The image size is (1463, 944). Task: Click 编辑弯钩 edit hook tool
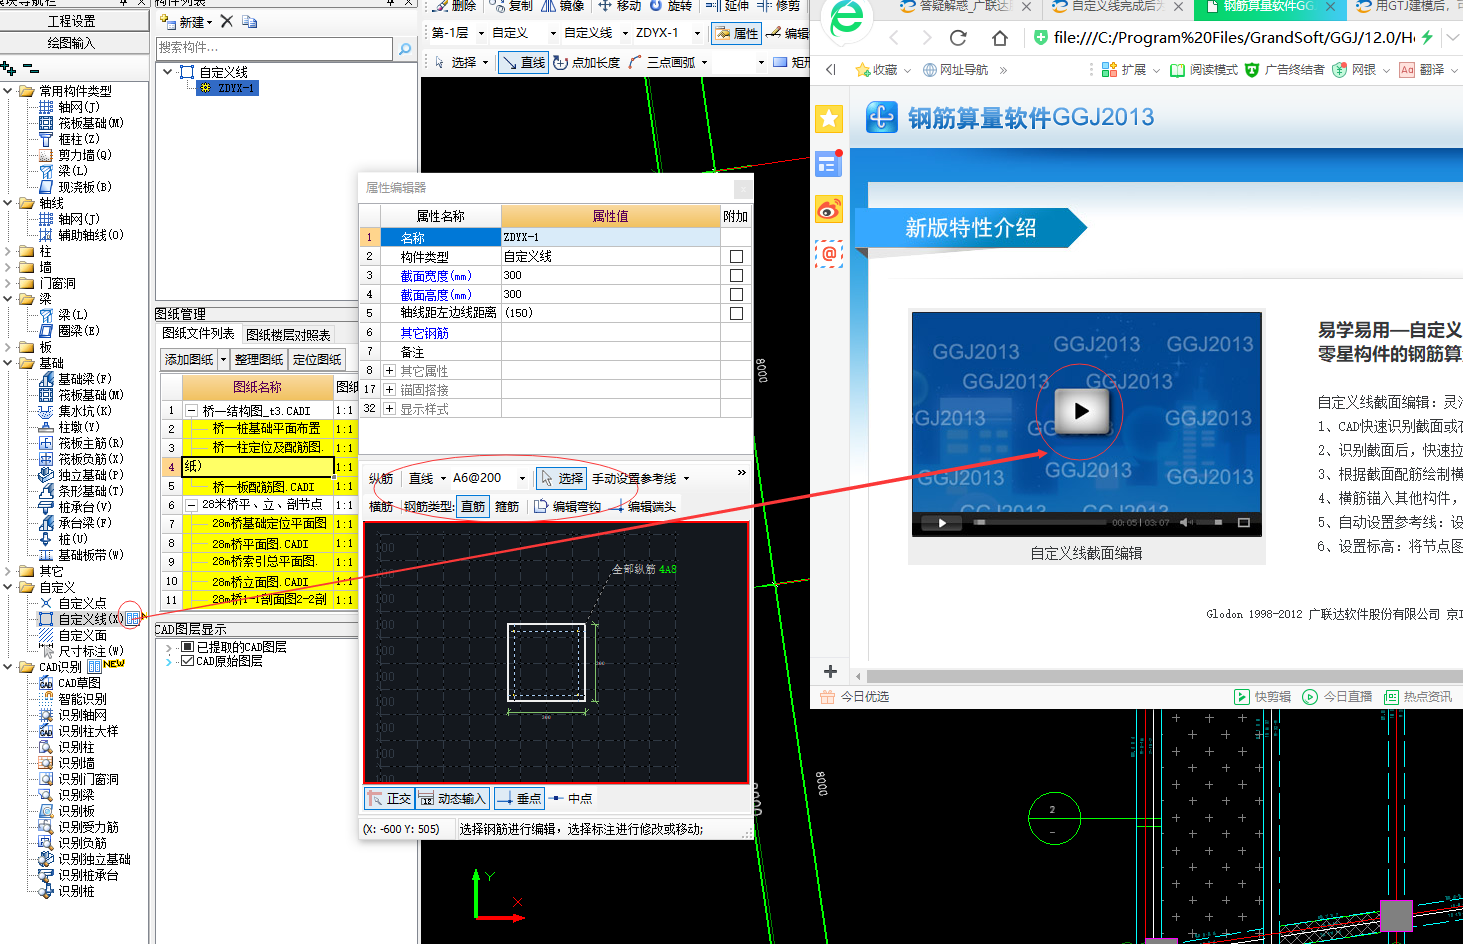(x=568, y=506)
